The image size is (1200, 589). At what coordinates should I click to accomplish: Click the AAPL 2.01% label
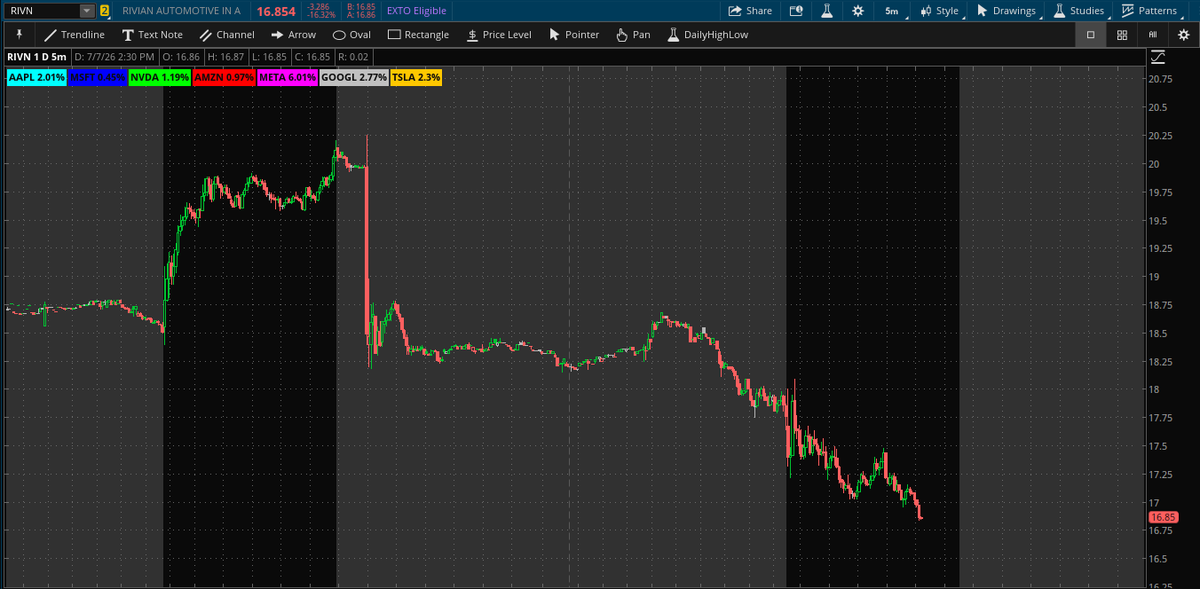(x=37, y=76)
